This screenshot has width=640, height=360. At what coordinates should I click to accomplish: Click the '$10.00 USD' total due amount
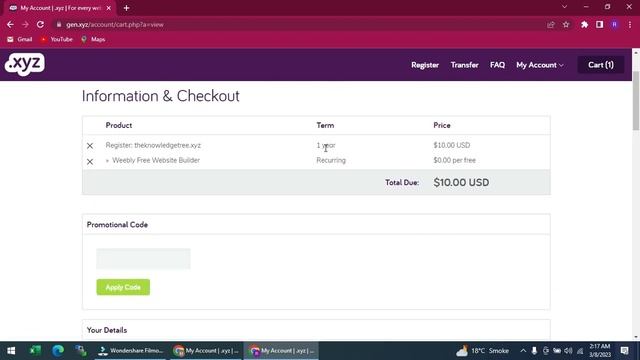click(x=461, y=182)
